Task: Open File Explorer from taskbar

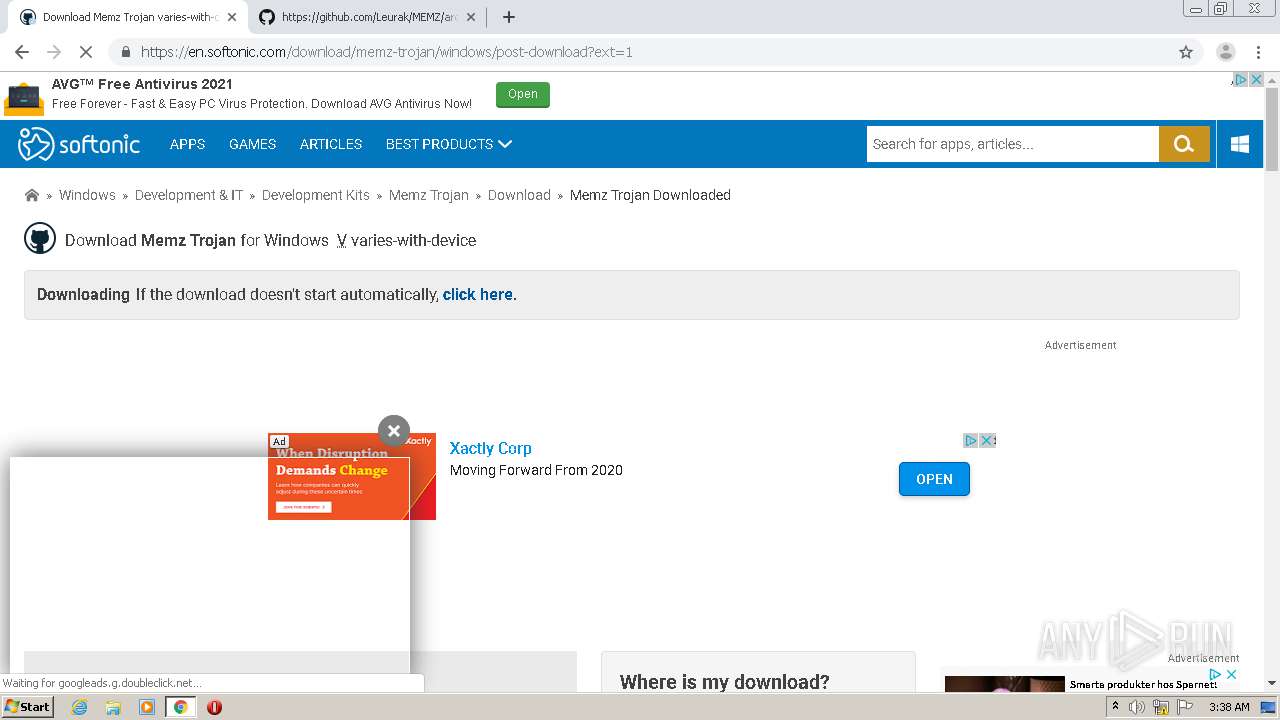Action: [x=113, y=707]
